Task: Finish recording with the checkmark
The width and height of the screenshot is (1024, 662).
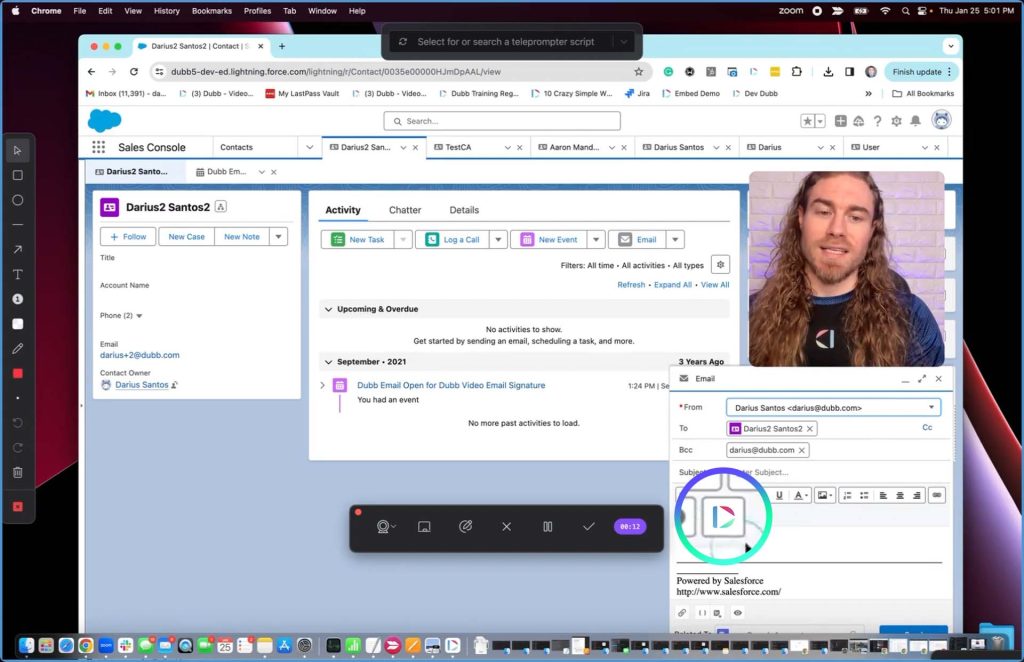Action: pos(588,526)
